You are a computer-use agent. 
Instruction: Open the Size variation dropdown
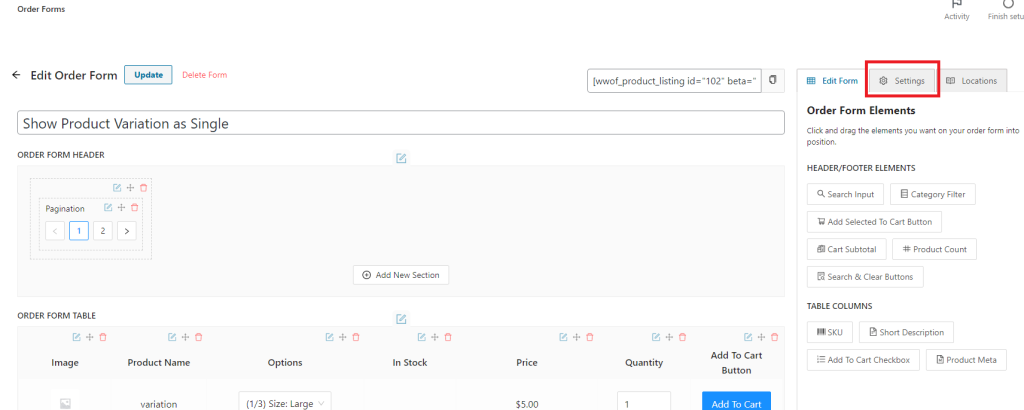[285, 403]
